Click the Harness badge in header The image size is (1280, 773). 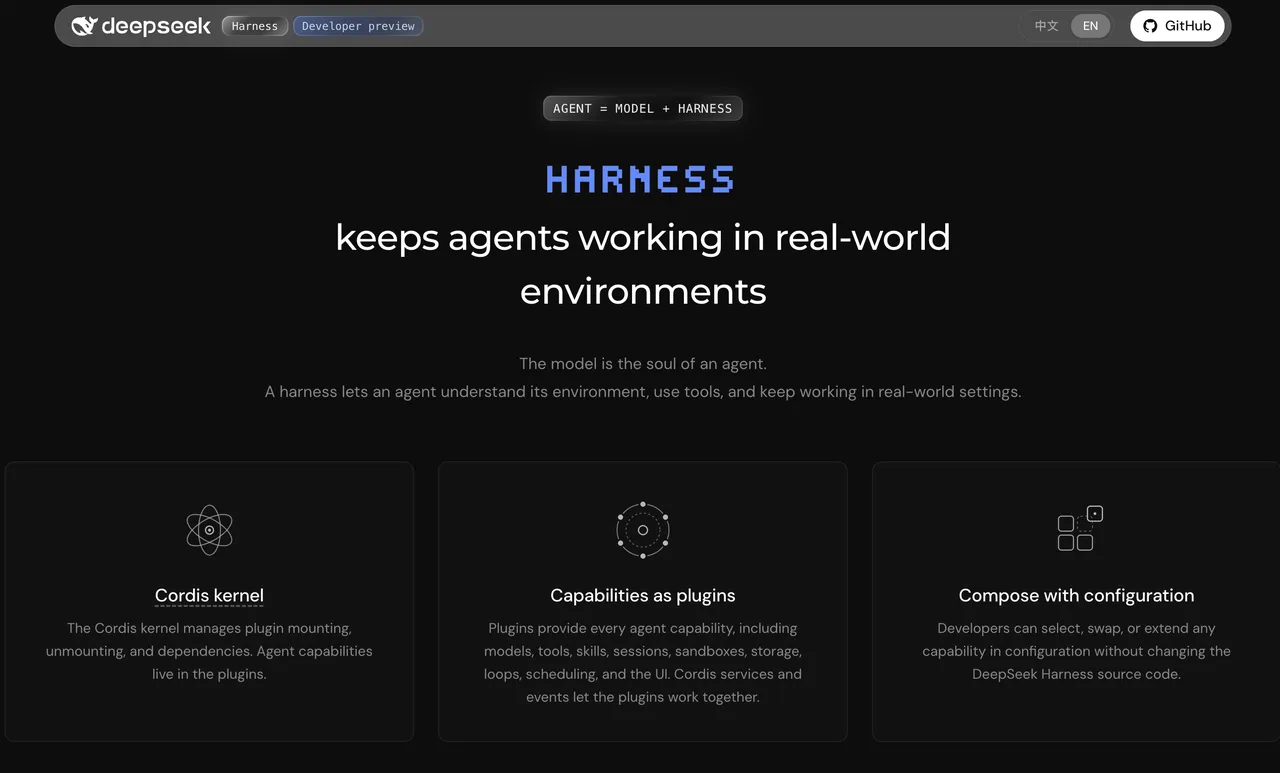pos(255,26)
